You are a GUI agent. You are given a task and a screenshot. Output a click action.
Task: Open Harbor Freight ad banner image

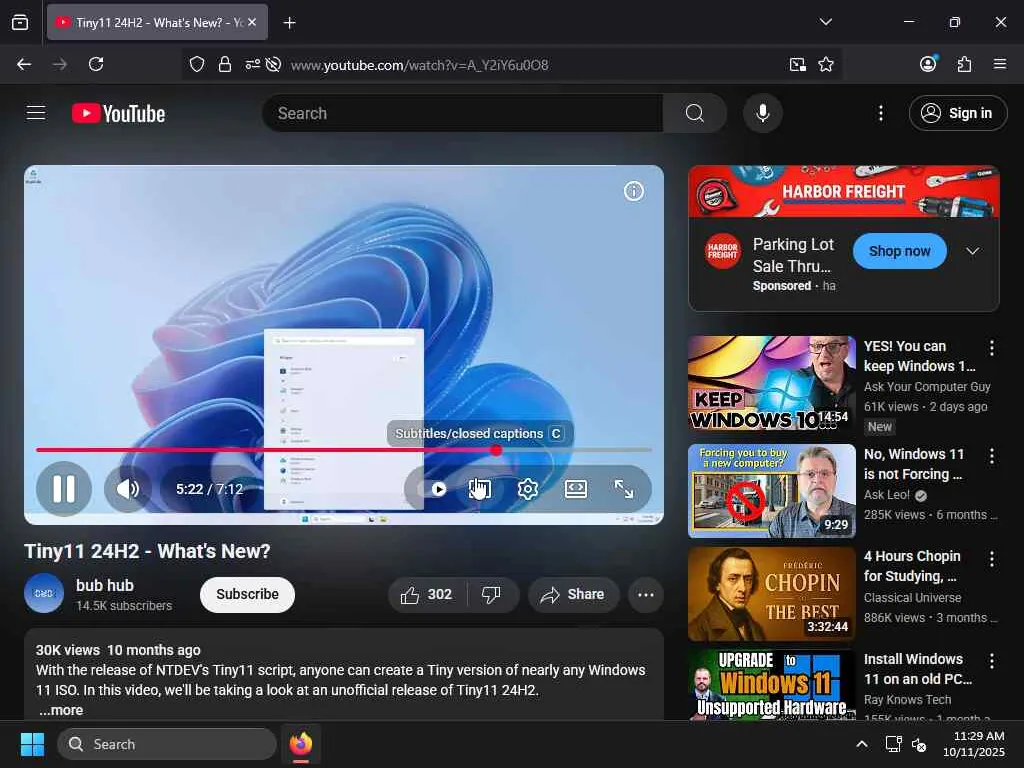click(844, 191)
